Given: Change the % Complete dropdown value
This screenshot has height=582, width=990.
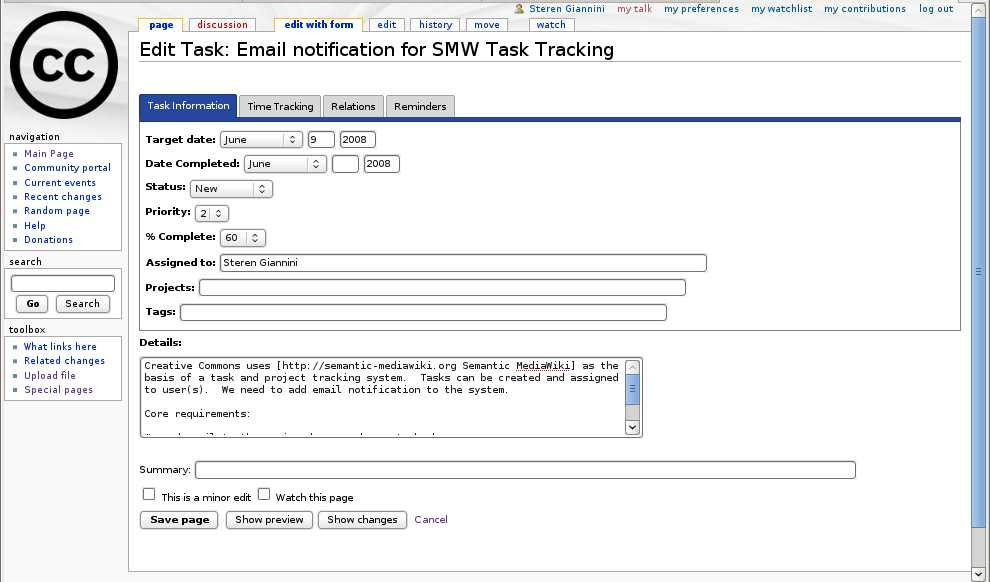Looking at the screenshot, I should pos(243,238).
